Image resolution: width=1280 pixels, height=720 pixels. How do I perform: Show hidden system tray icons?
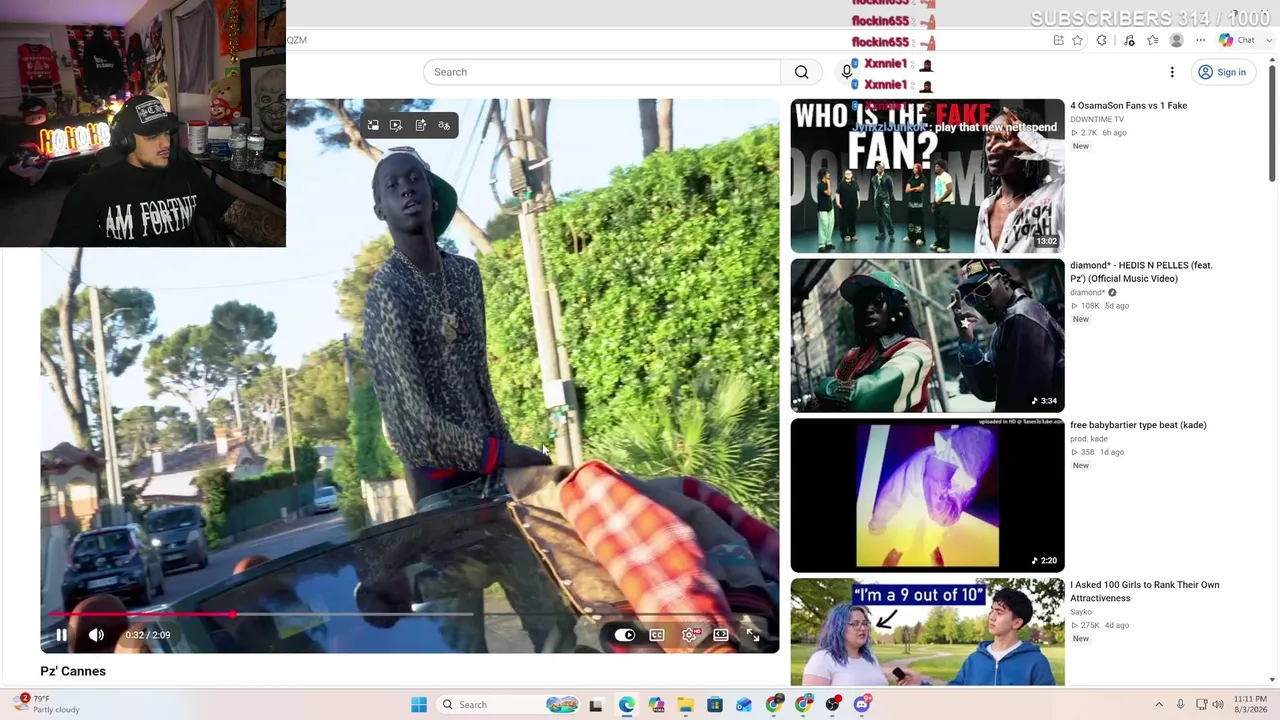coord(1159,705)
